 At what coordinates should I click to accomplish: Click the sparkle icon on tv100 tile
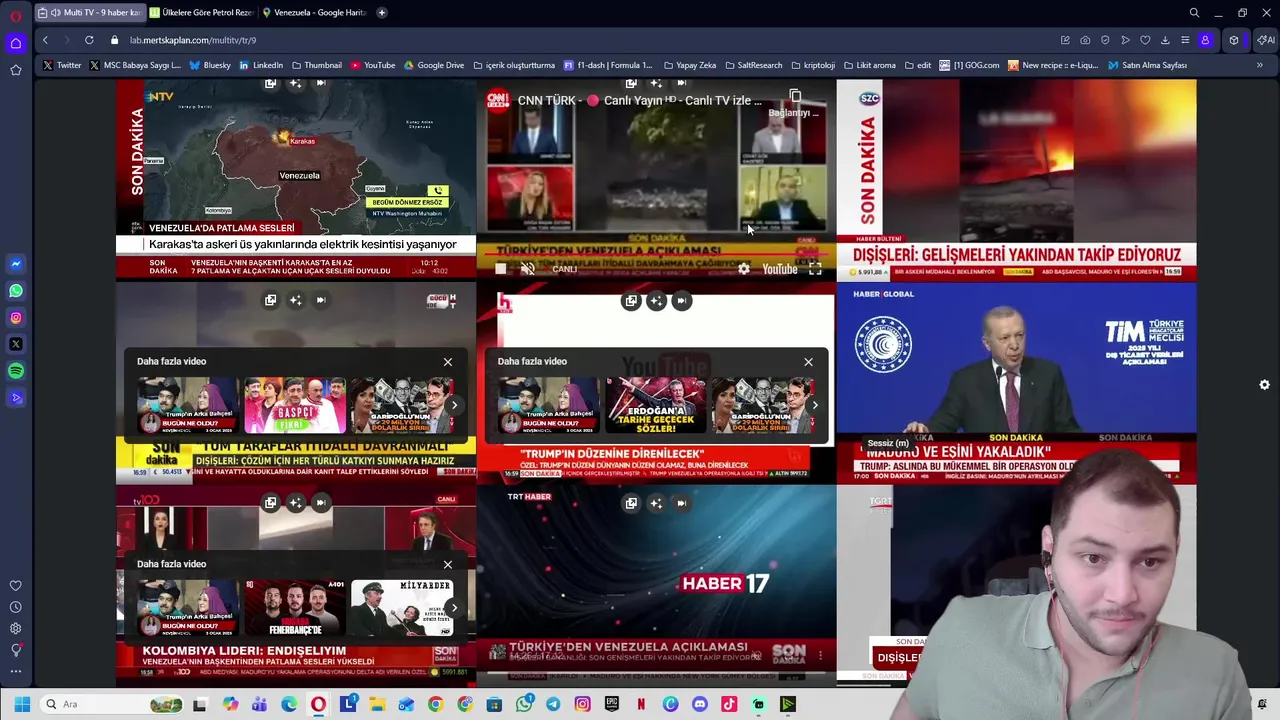295,503
